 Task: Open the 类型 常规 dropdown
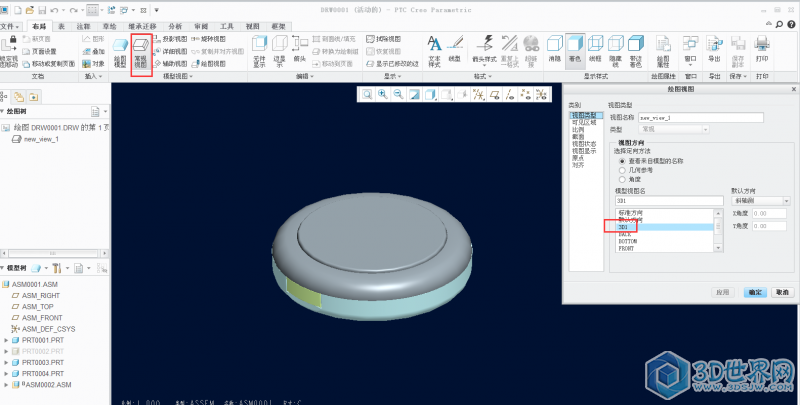[673, 130]
